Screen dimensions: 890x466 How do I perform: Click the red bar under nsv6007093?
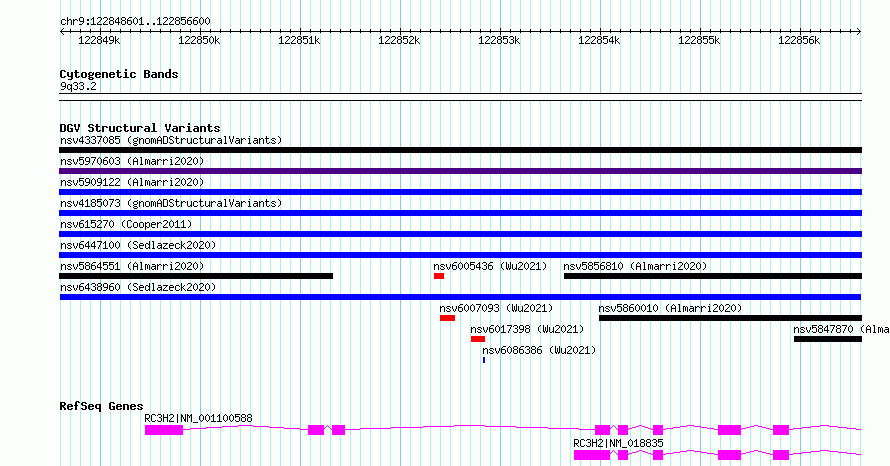pos(447,318)
